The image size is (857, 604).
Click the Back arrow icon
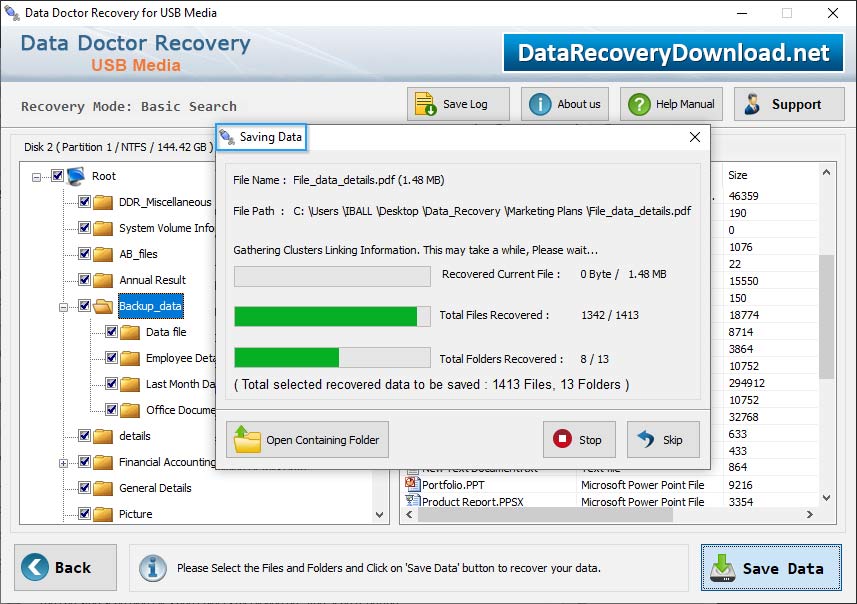(x=35, y=567)
